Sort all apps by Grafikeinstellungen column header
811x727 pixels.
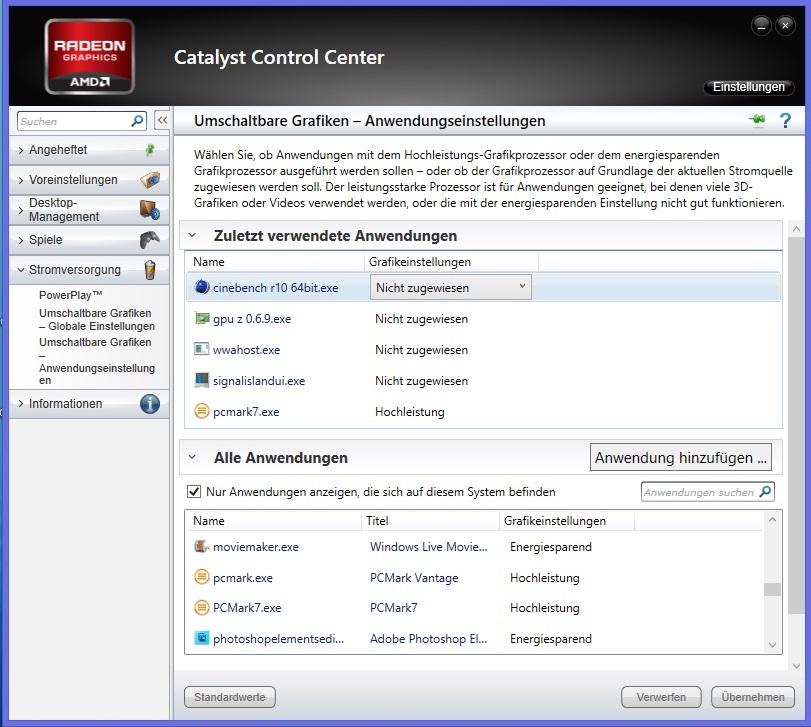click(x=566, y=521)
